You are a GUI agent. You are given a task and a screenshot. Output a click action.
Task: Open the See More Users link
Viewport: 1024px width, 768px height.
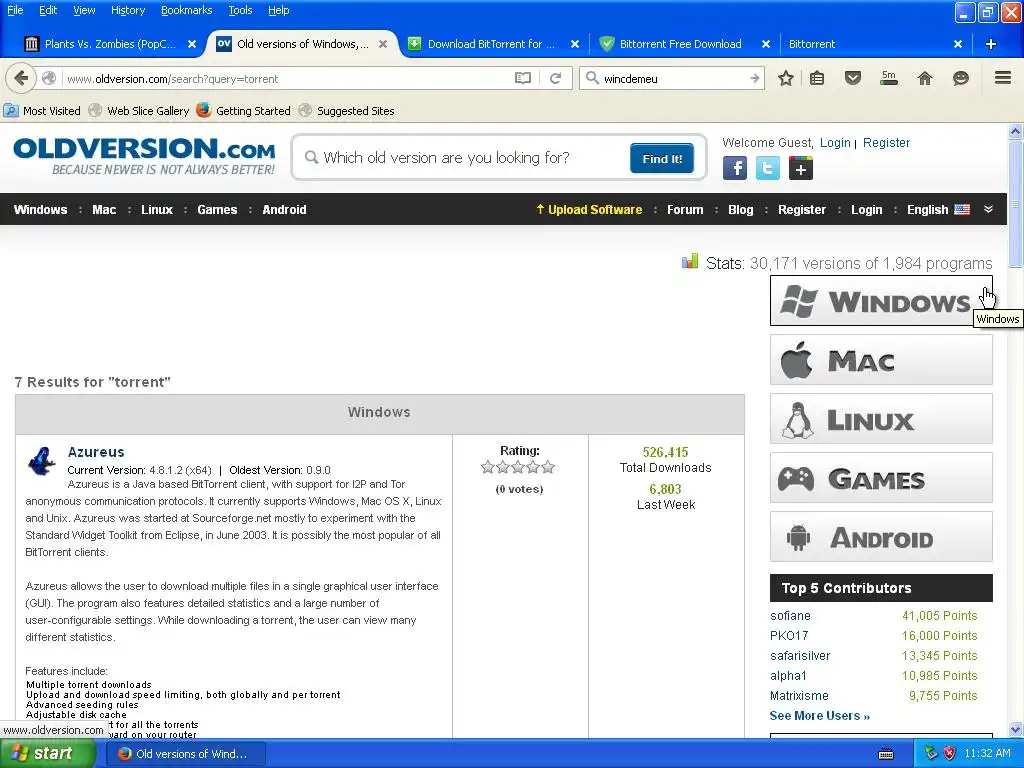tap(820, 716)
